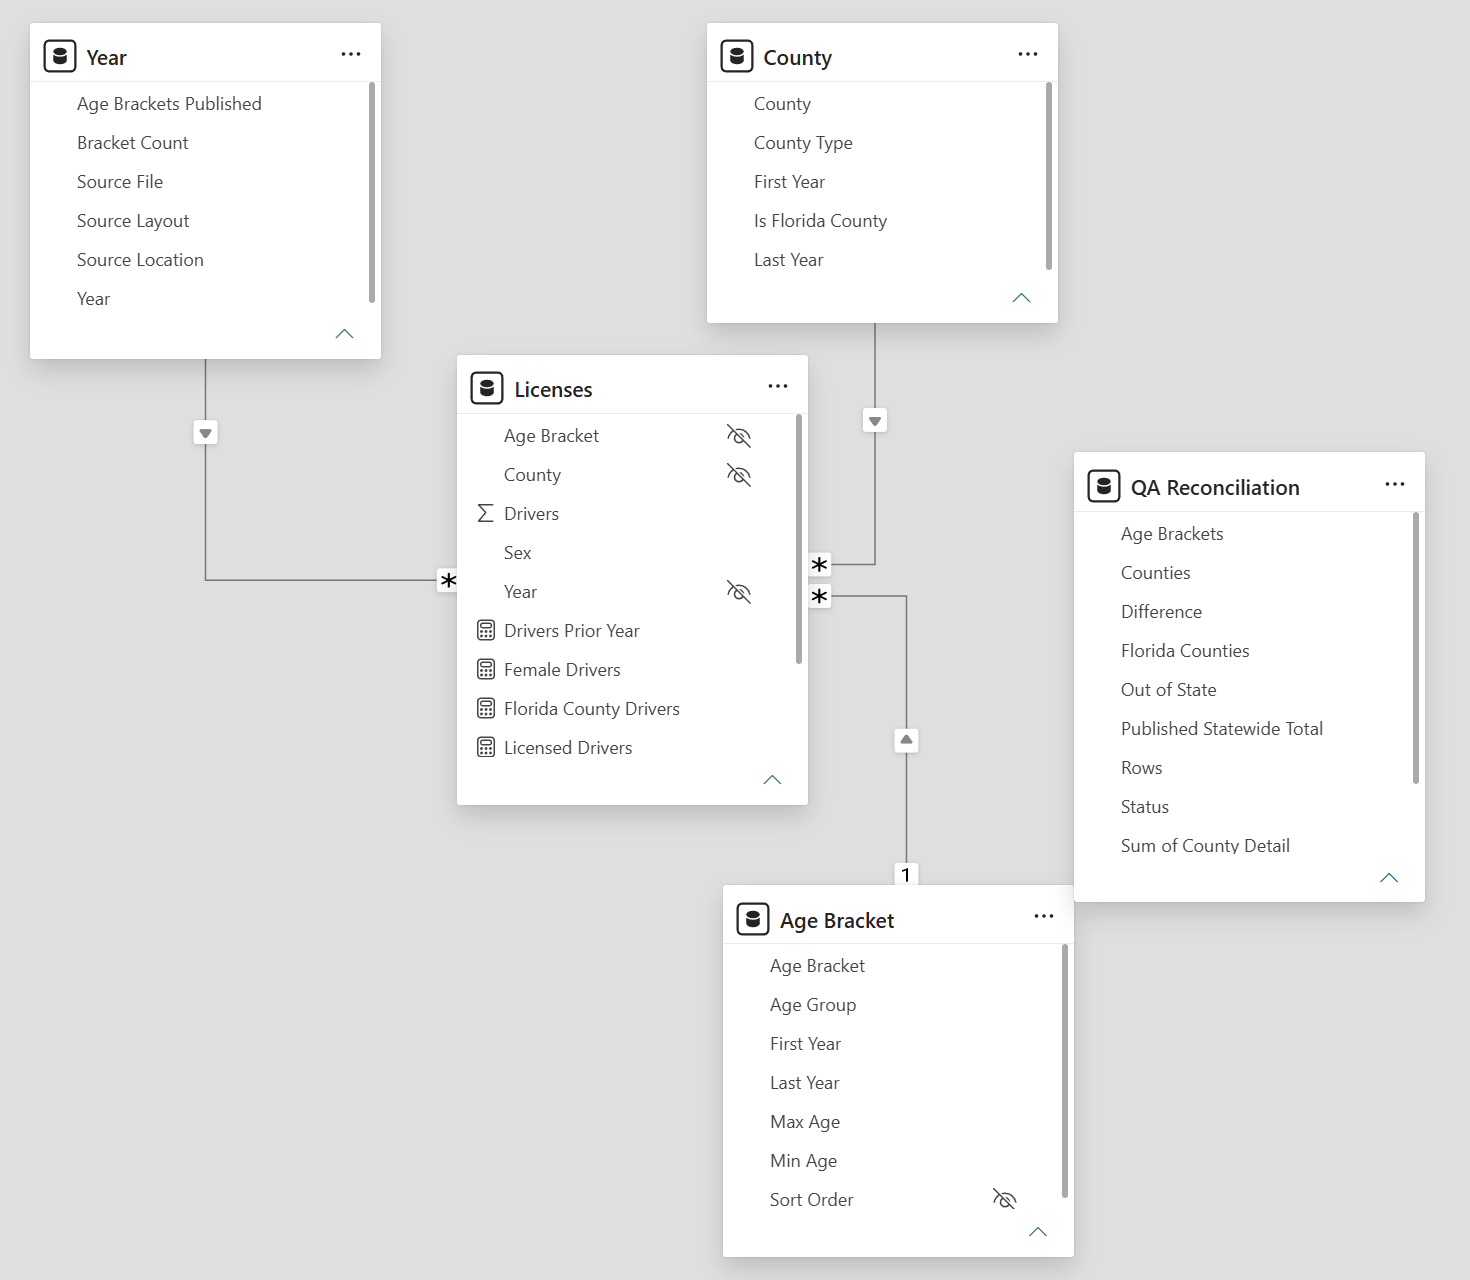Click the filter direction arrow on Age Bracket relationship
1470x1280 pixels.
click(906, 740)
